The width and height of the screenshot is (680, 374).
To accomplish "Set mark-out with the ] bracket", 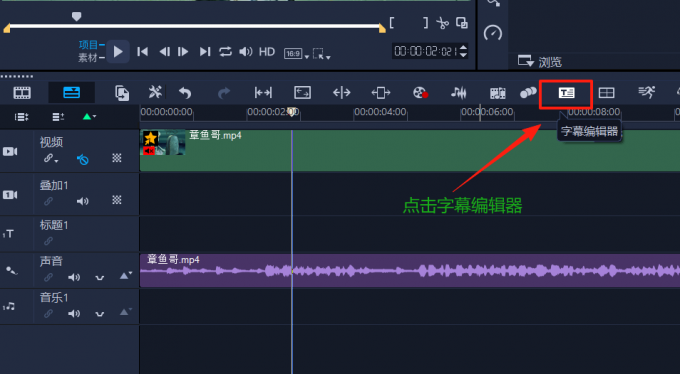I will 426,23.
